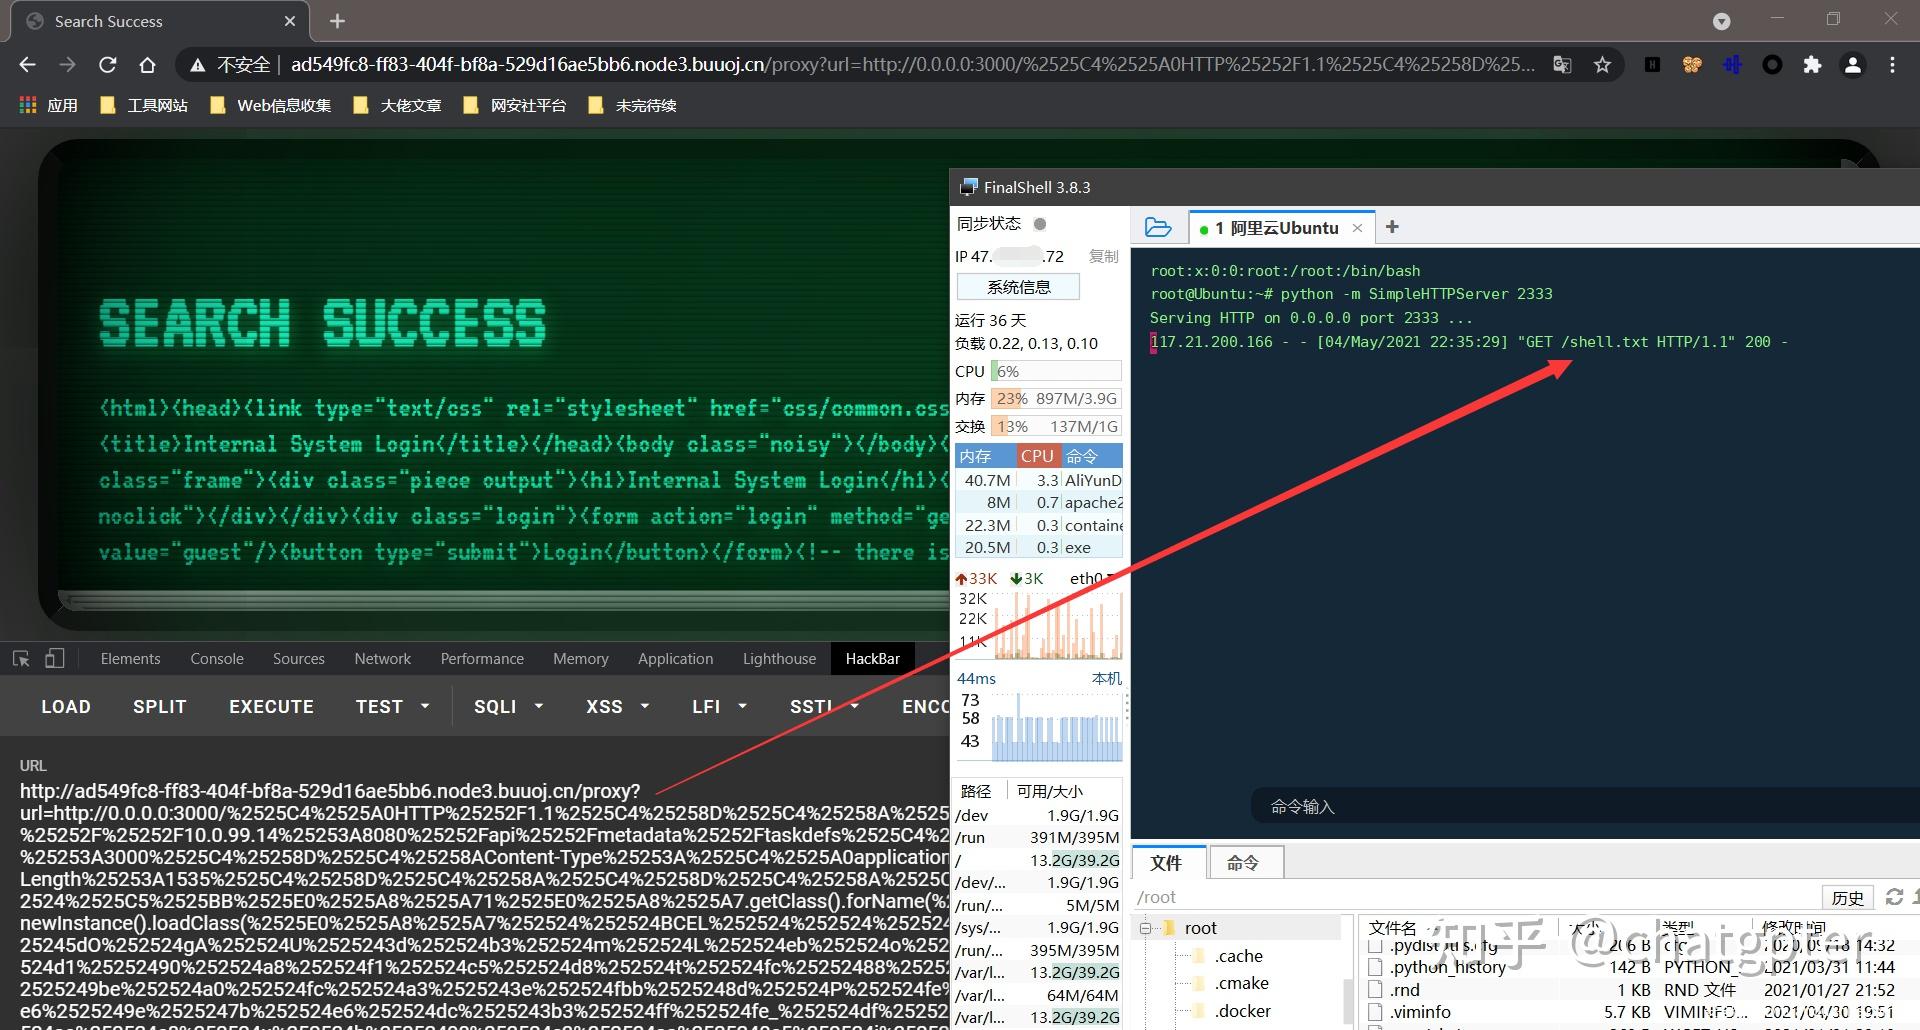Switch to the 命令 tab in FinalShell
Image resolution: width=1920 pixels, height=1030 pixels.
pyautogui.click(x=1244, y=861)
